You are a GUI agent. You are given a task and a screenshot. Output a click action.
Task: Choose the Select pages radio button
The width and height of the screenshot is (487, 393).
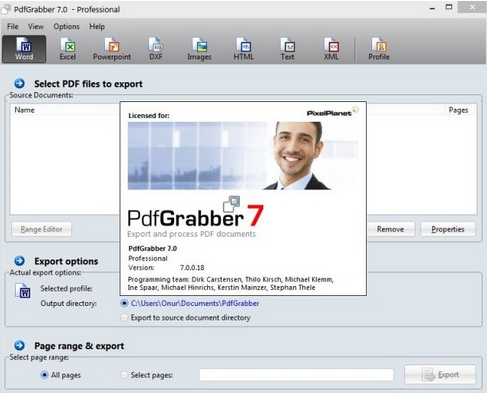124,375
